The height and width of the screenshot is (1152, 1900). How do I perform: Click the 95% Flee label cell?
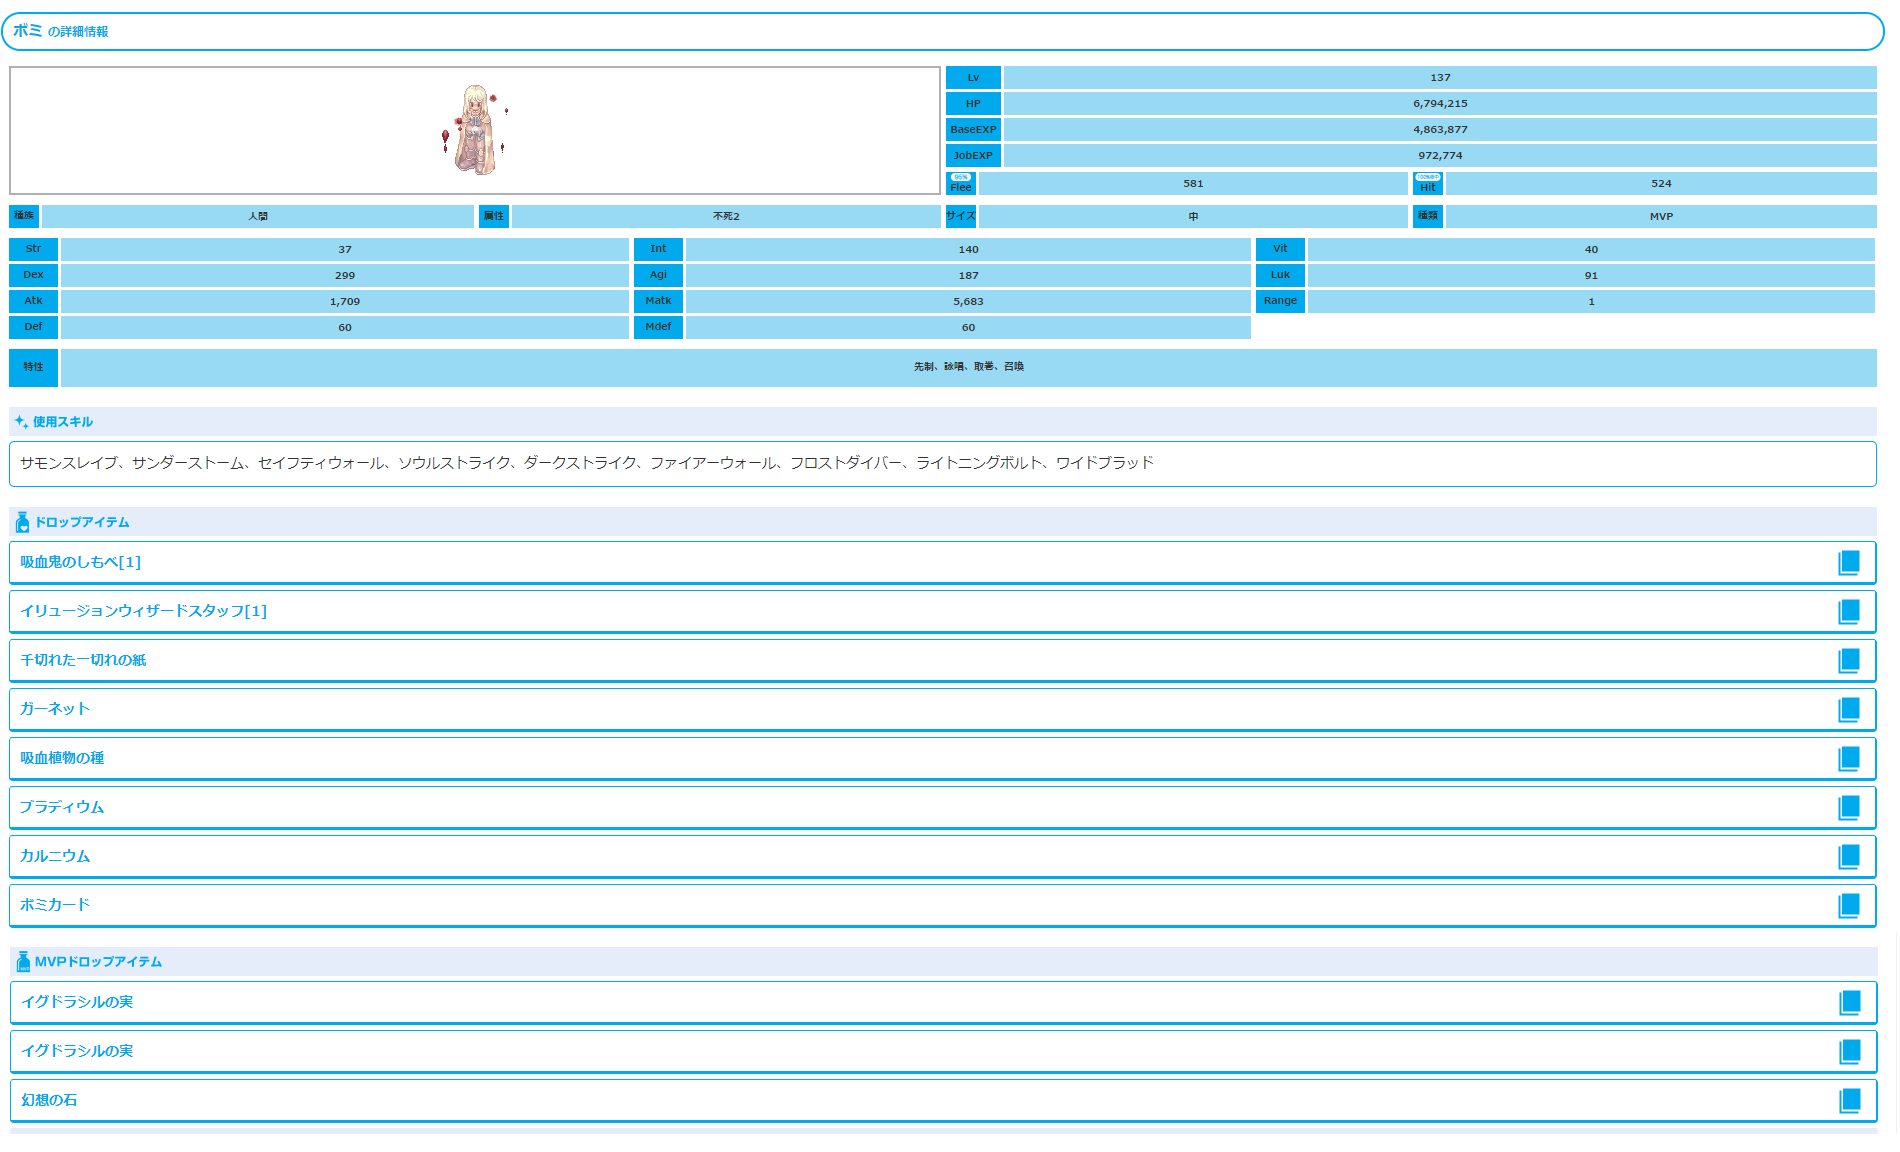tap(960, 183)
